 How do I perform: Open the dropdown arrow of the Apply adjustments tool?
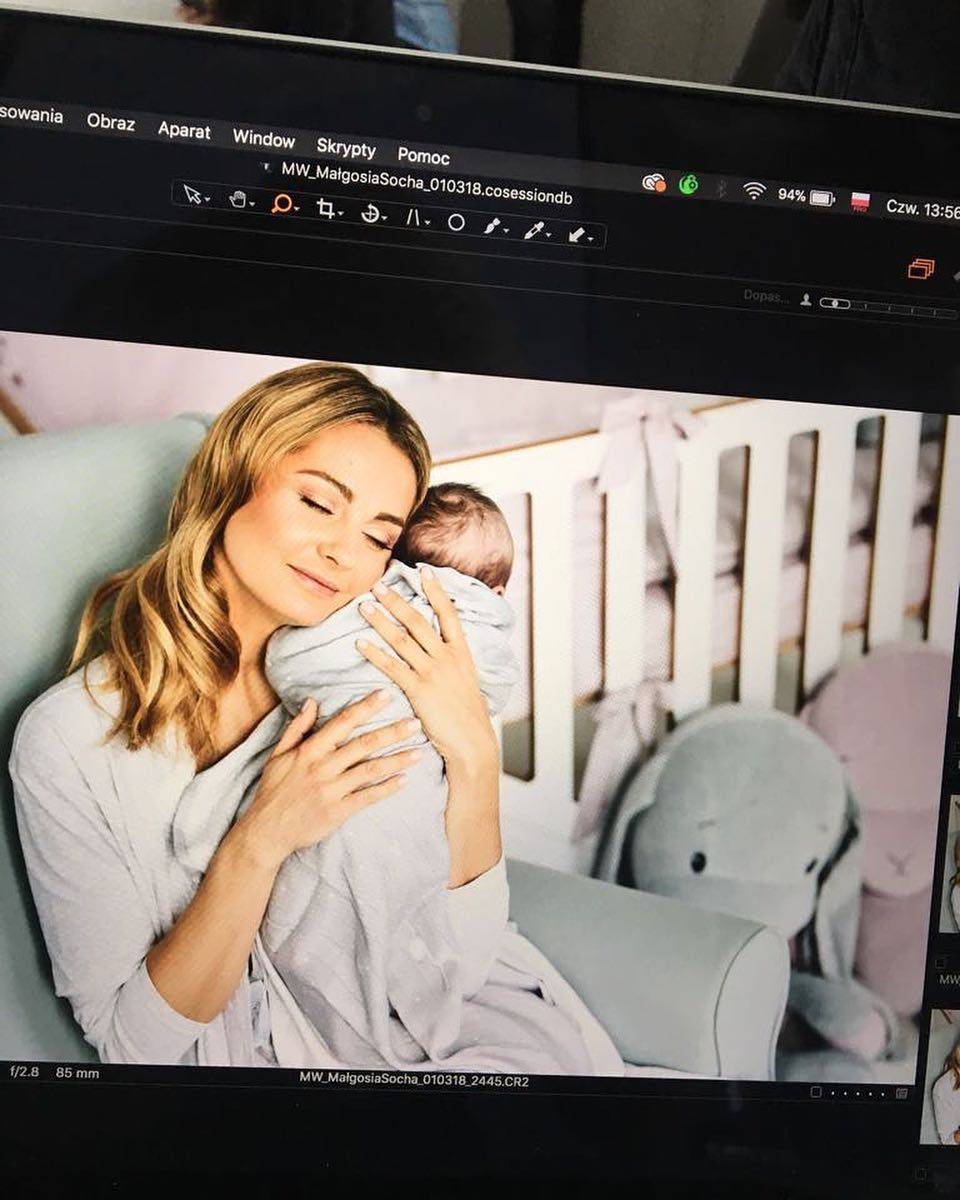tap(591, 240)
